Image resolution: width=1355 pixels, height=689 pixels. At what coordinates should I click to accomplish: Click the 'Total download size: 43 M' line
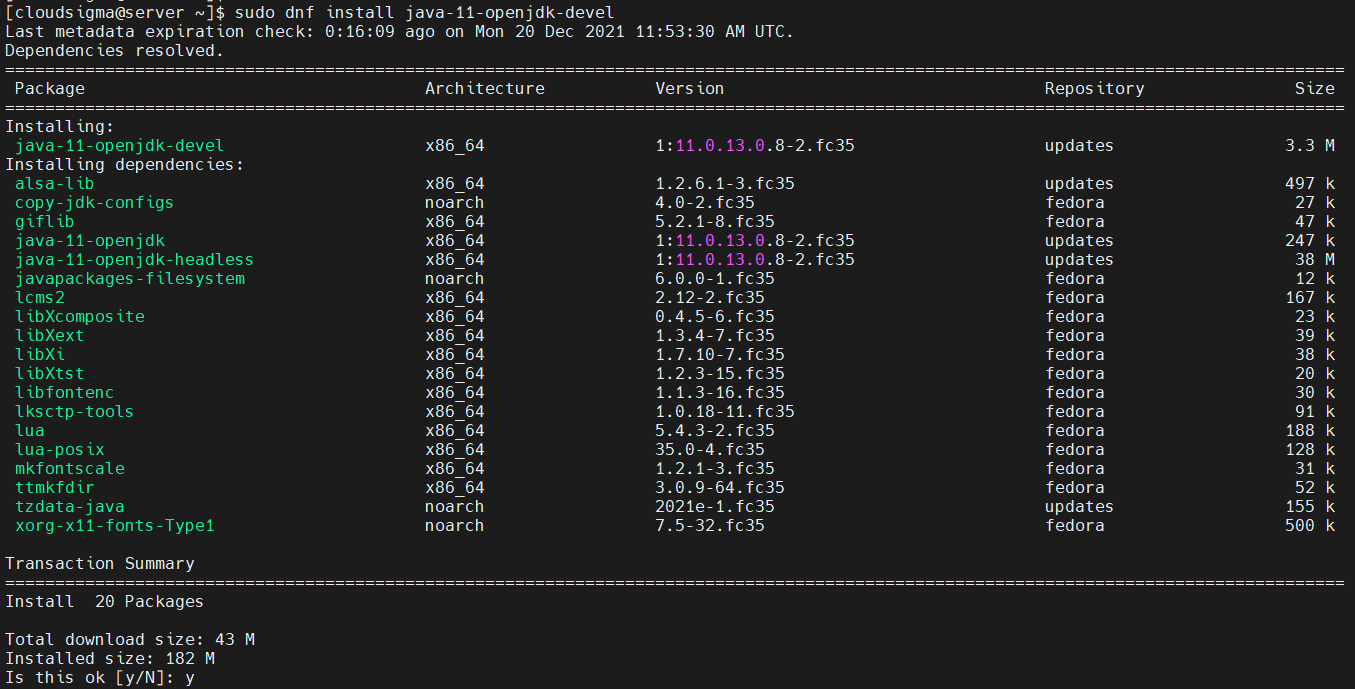[130, 640]
